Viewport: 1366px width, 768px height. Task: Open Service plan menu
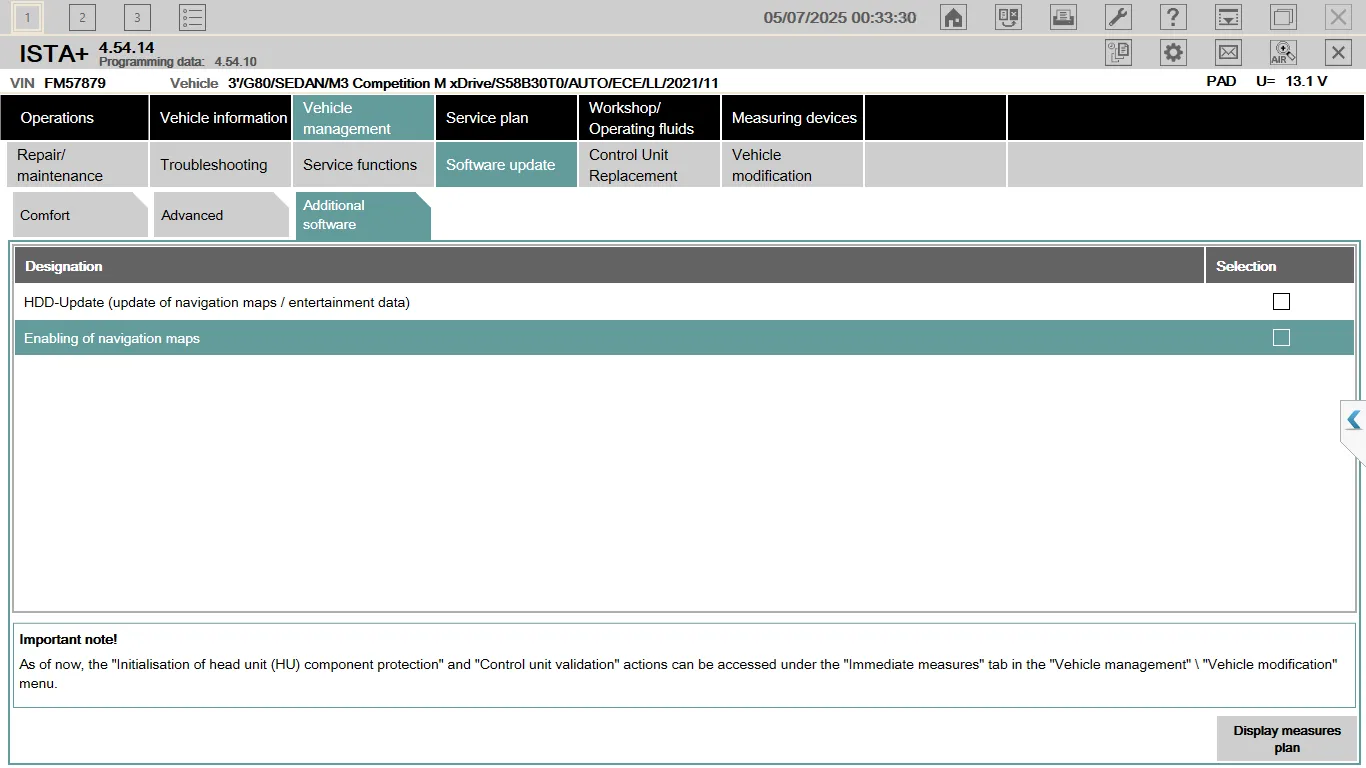coord(507,118)
